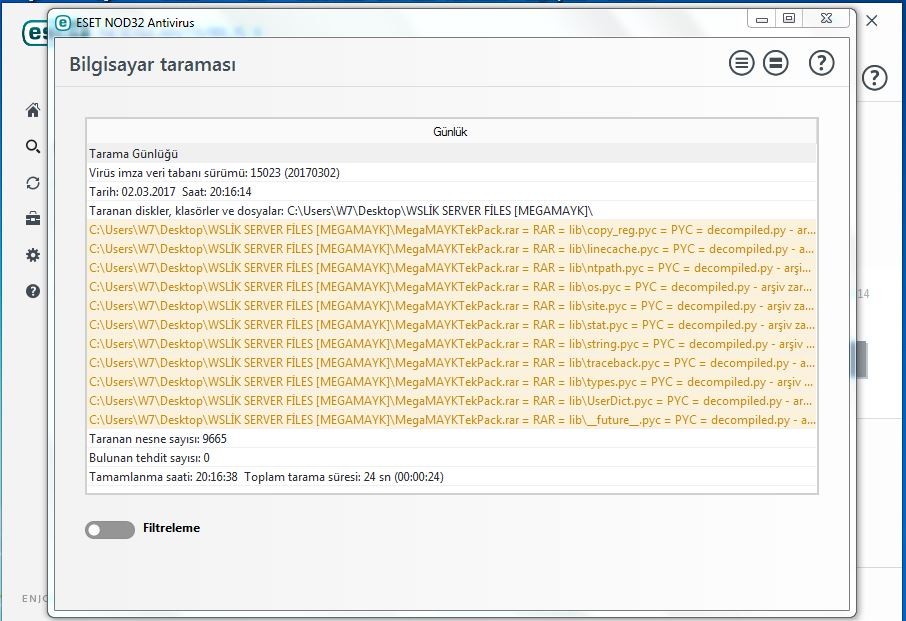Select the lib\string.pyc log row
Viewport: 906px width, 621px height.
tap(452, 344)
